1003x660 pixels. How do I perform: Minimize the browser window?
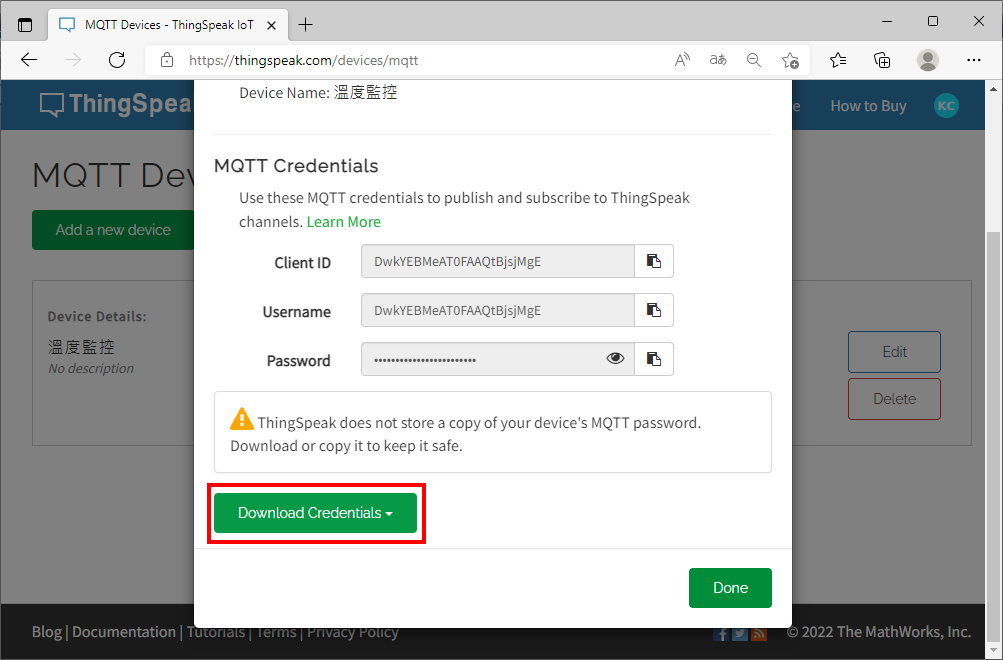pos(887,21)
